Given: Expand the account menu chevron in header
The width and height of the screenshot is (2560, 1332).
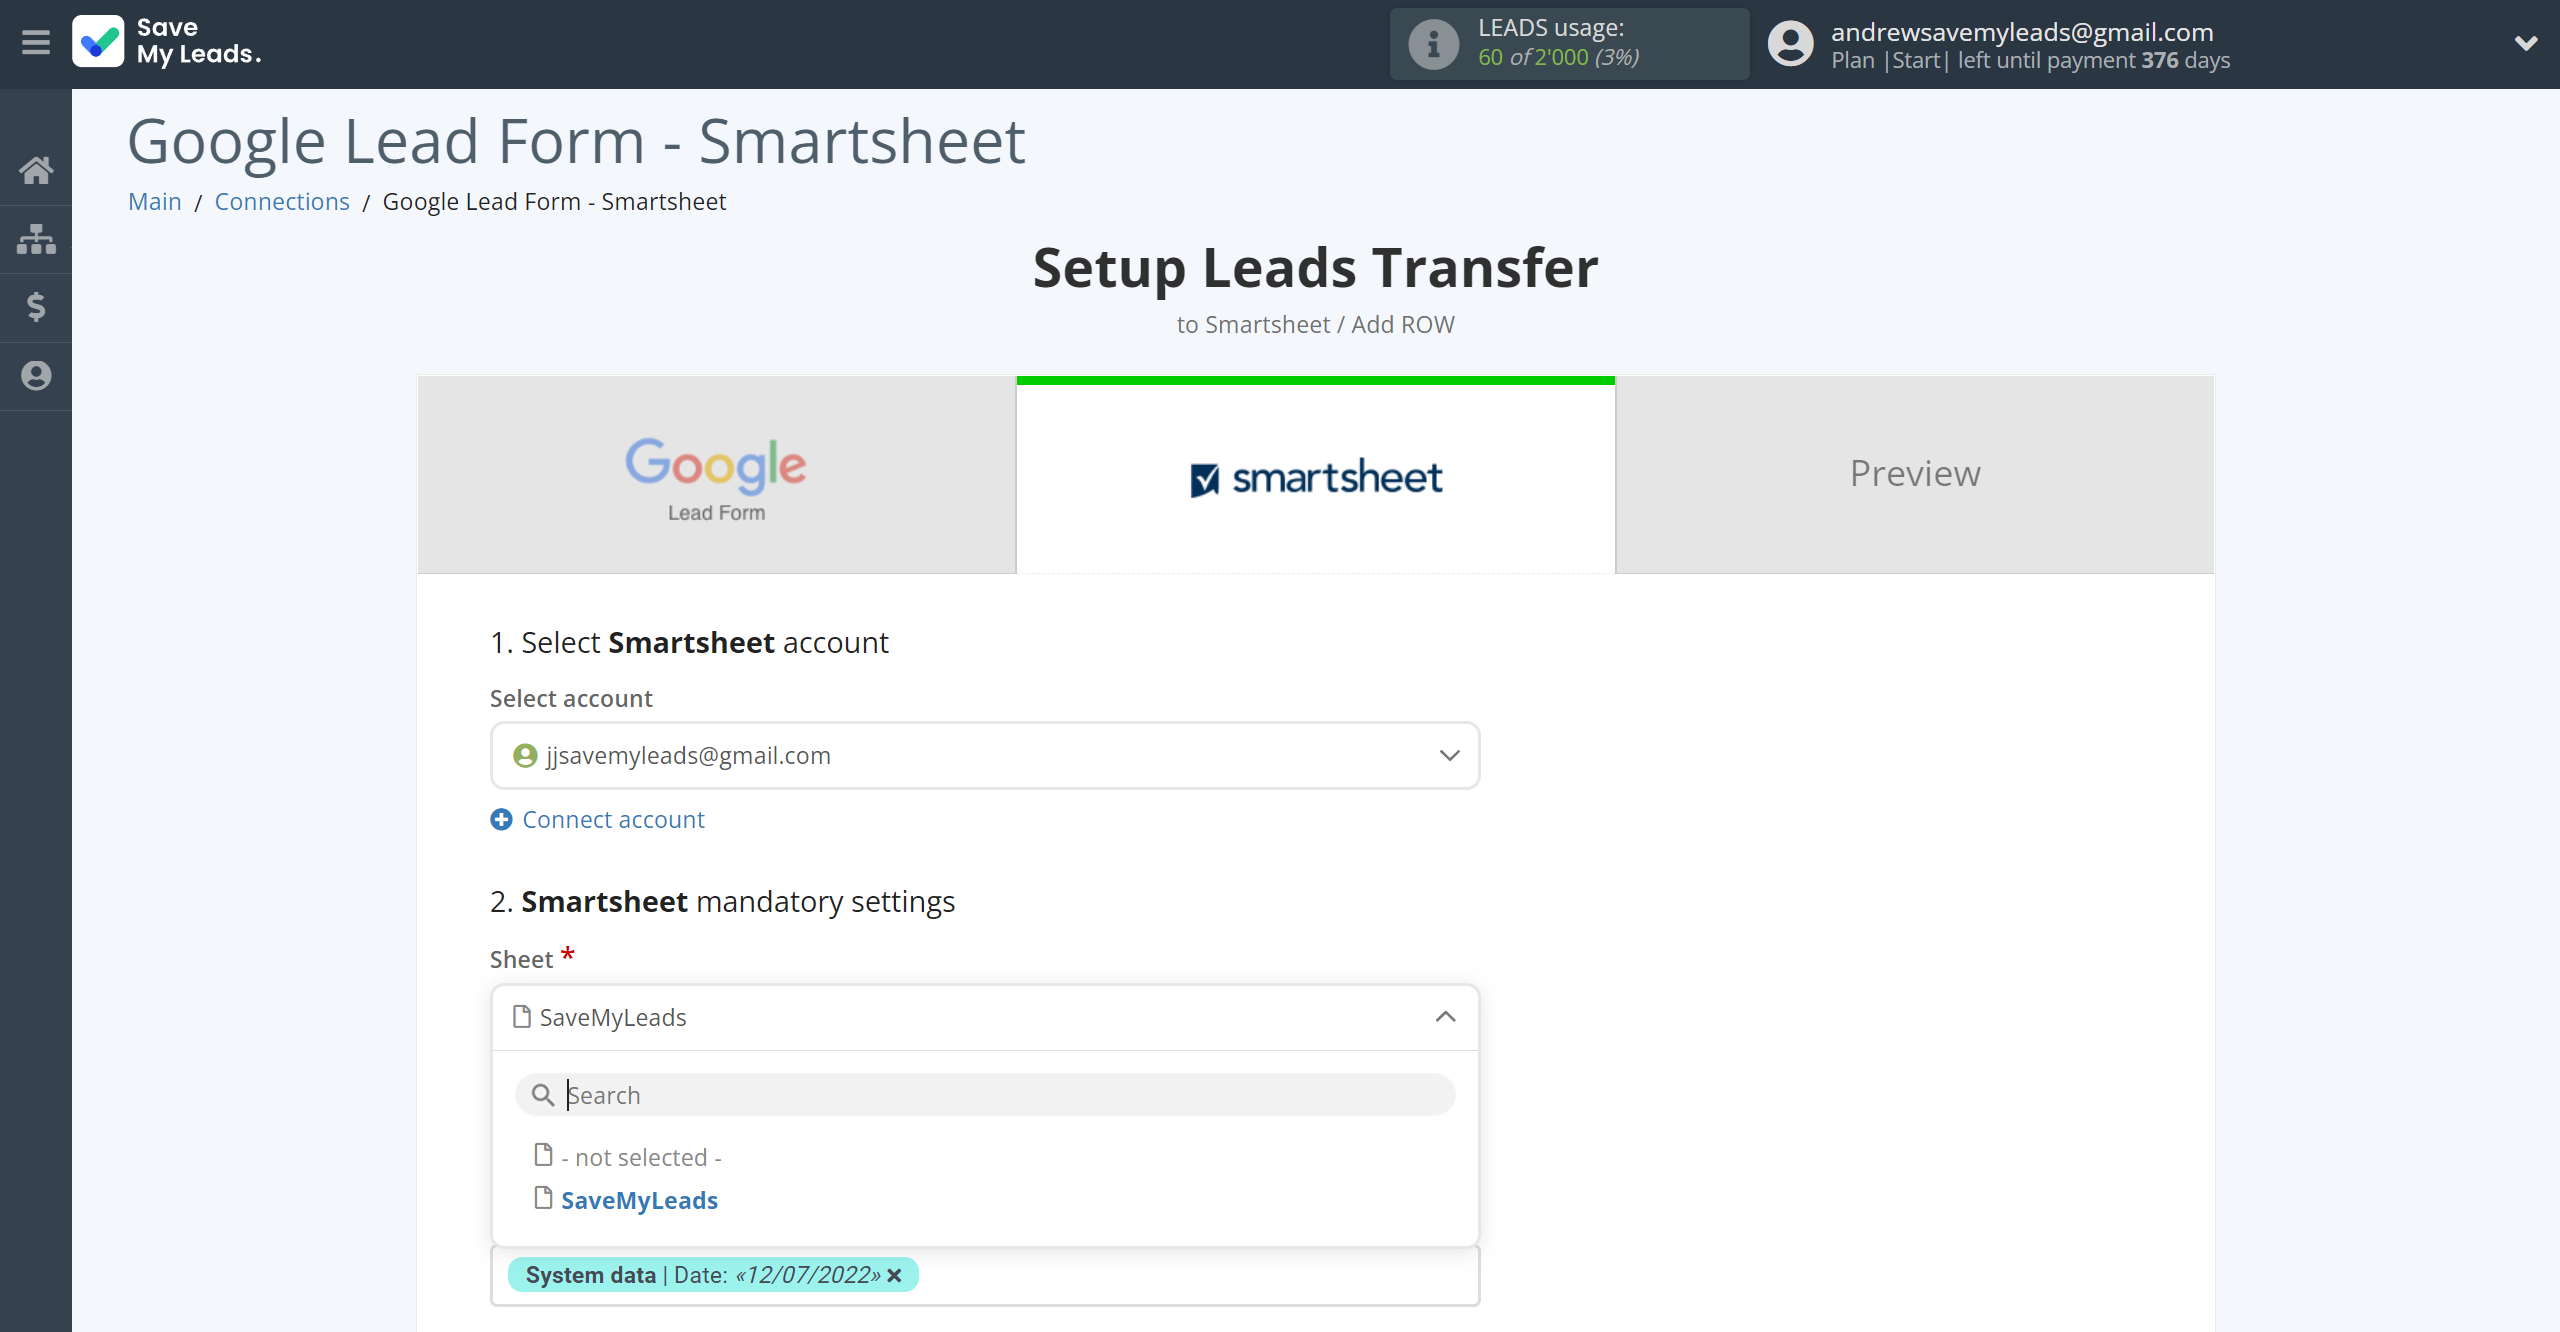Looking at the screenshot, I should (2526, 43).
